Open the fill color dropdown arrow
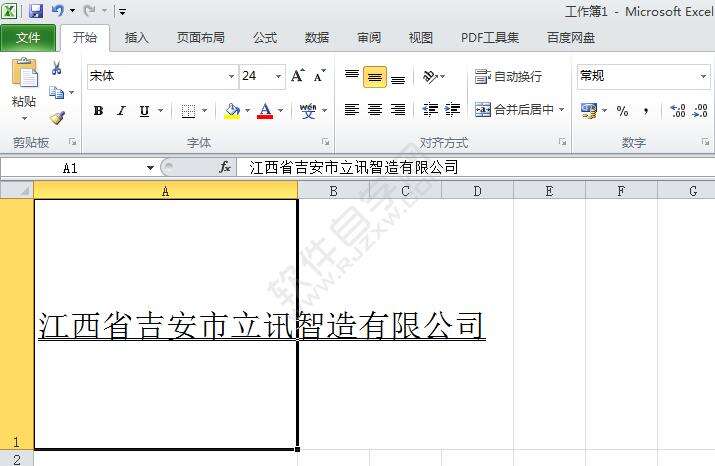Viewport: 715px width, 466px height. (248, 110)
